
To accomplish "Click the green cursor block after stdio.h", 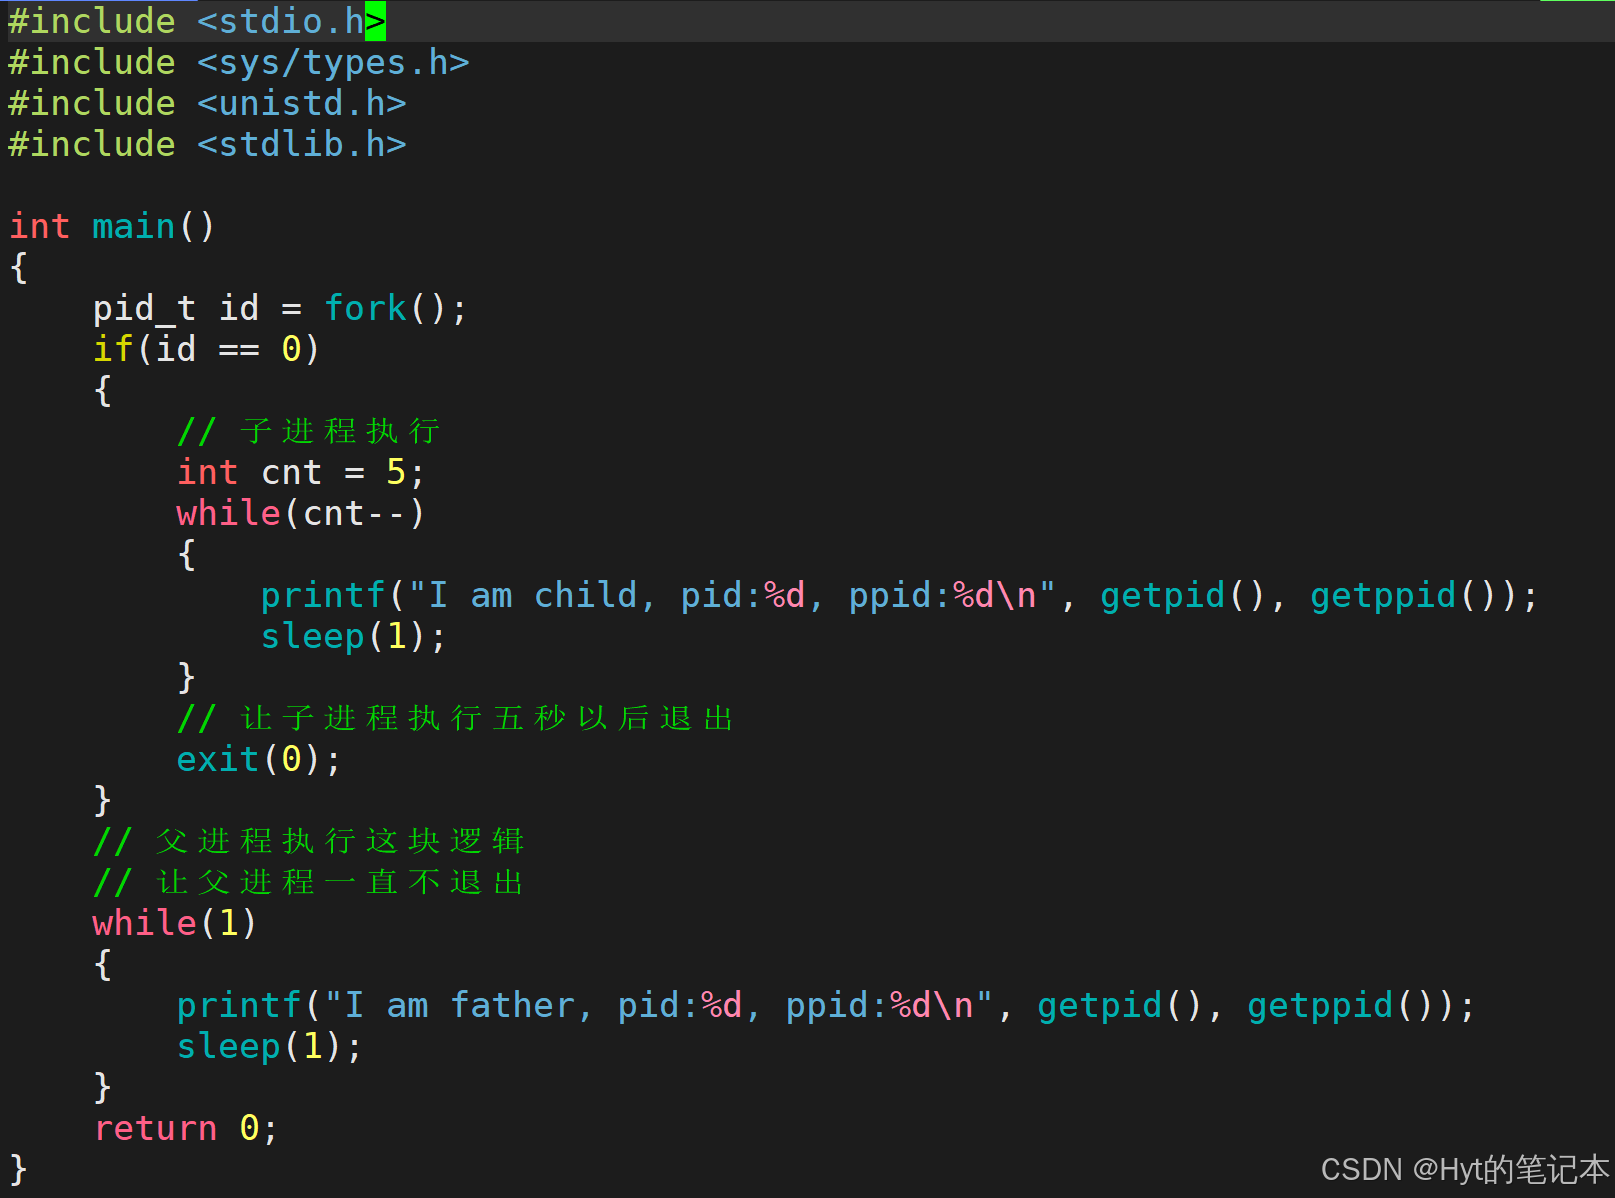I will (376, 21).
